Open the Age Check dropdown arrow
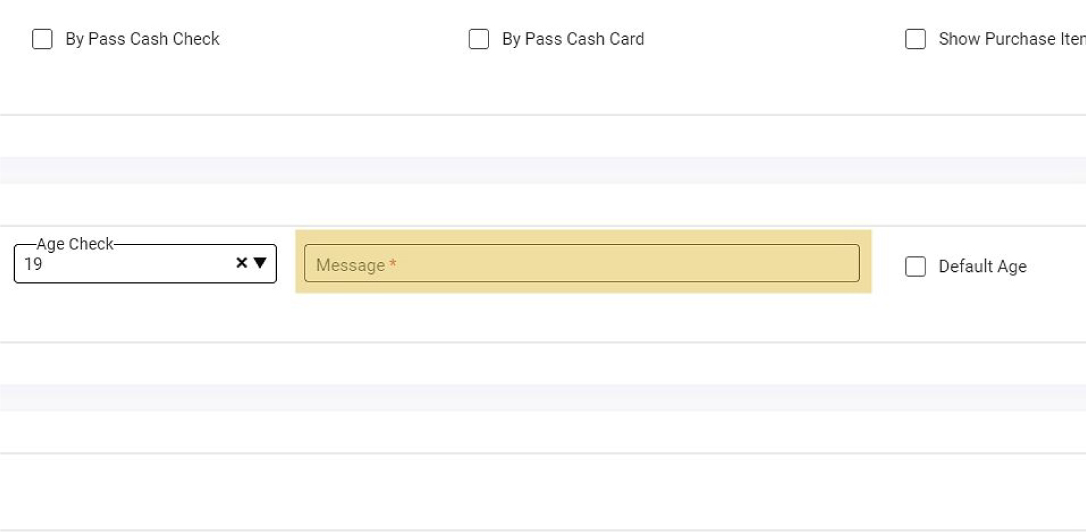The width and height of the screenshot is (1086, 532). [260, 263]
